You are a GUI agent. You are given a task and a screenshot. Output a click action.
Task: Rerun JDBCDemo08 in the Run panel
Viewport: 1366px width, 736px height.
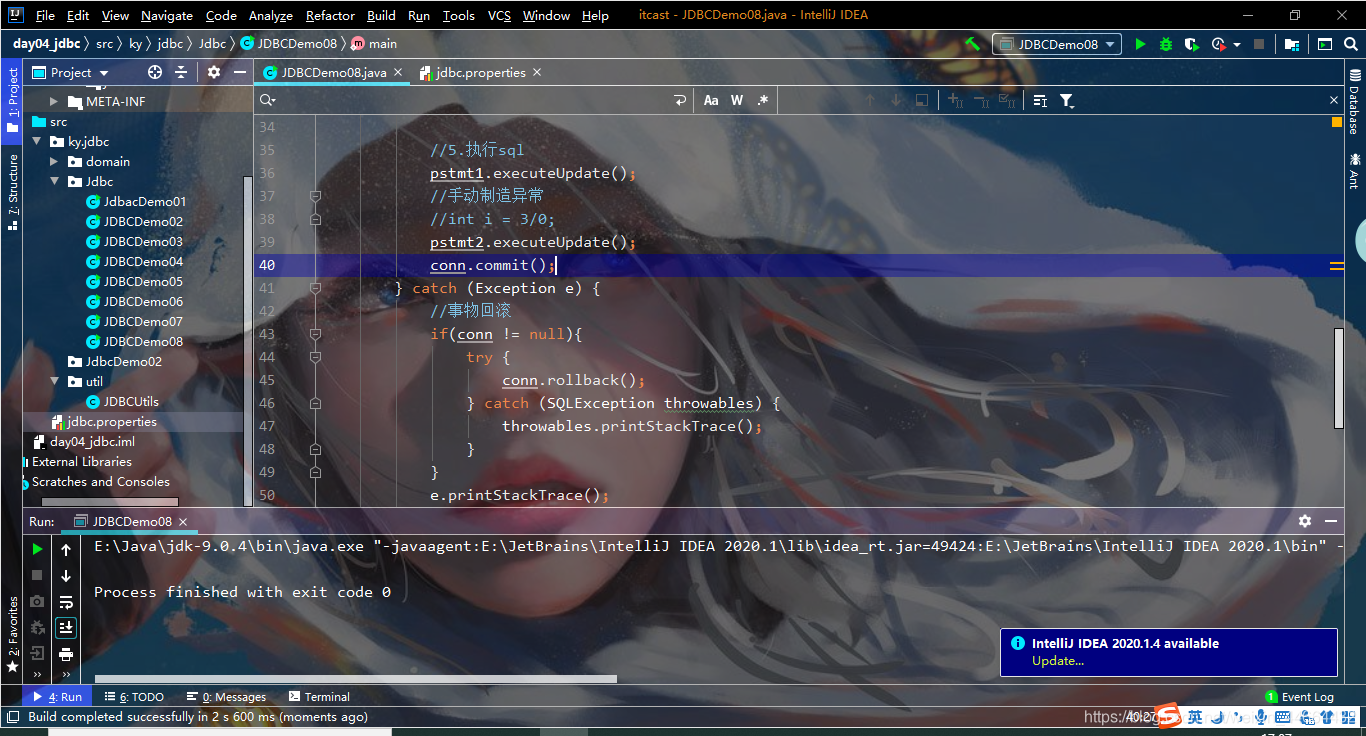37,549
